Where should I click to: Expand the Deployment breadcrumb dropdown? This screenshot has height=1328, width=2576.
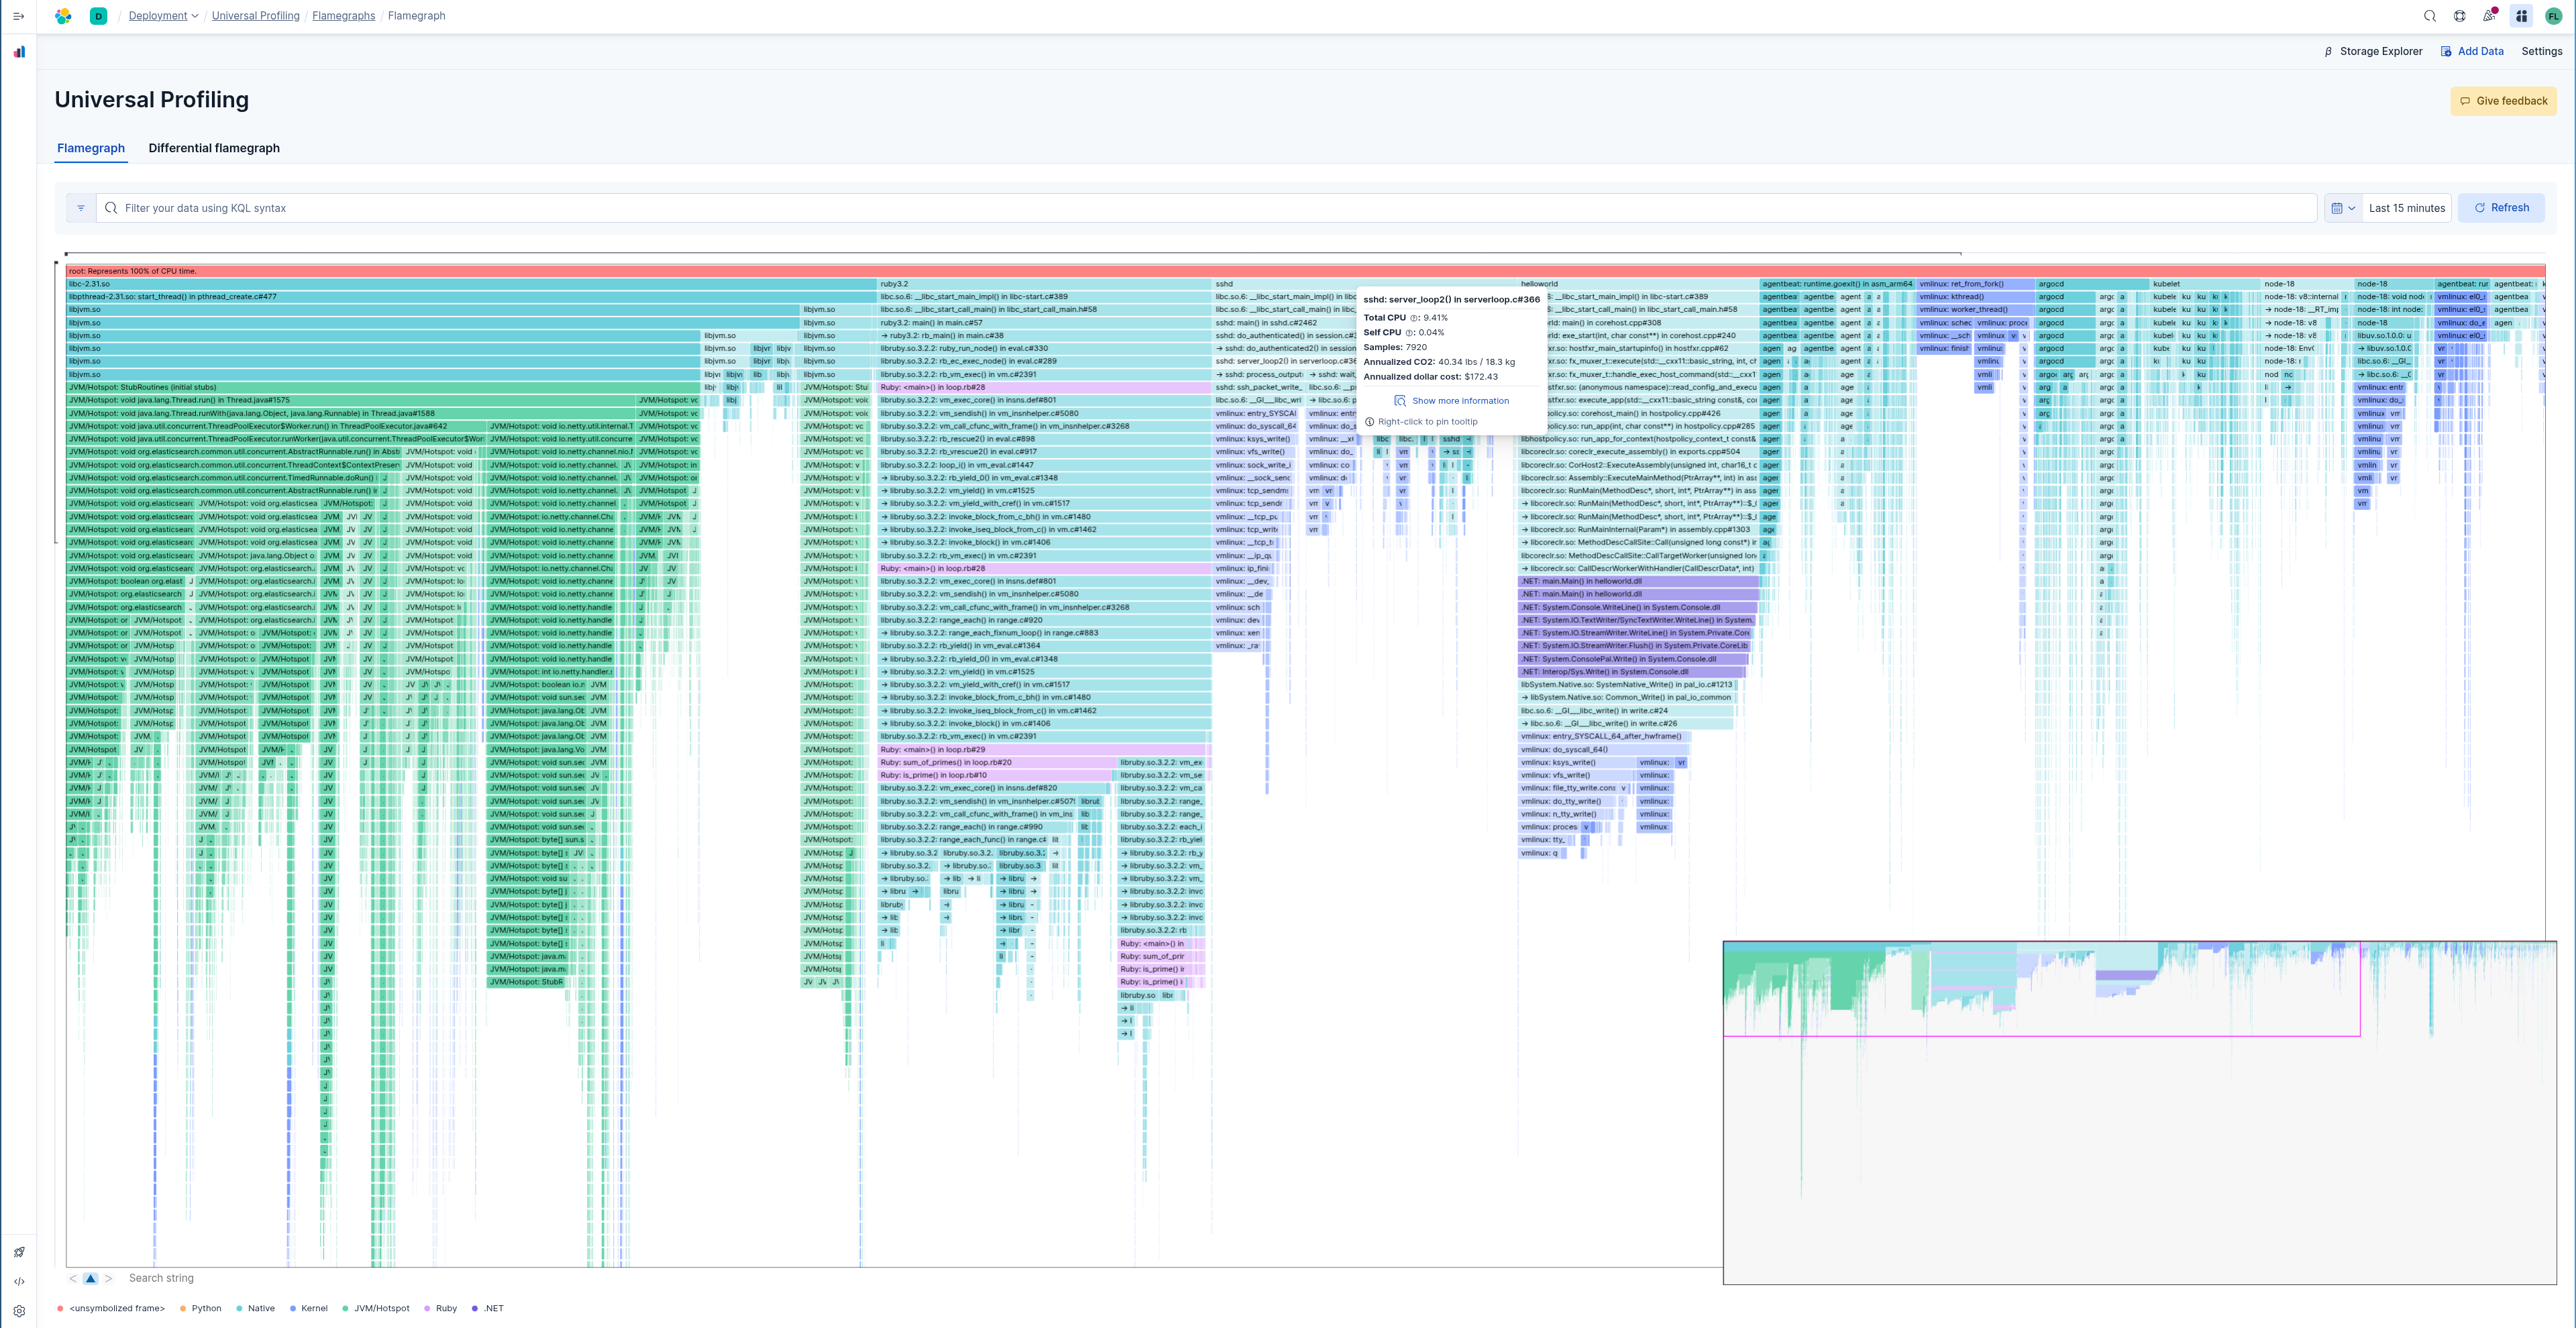[195, 15]
